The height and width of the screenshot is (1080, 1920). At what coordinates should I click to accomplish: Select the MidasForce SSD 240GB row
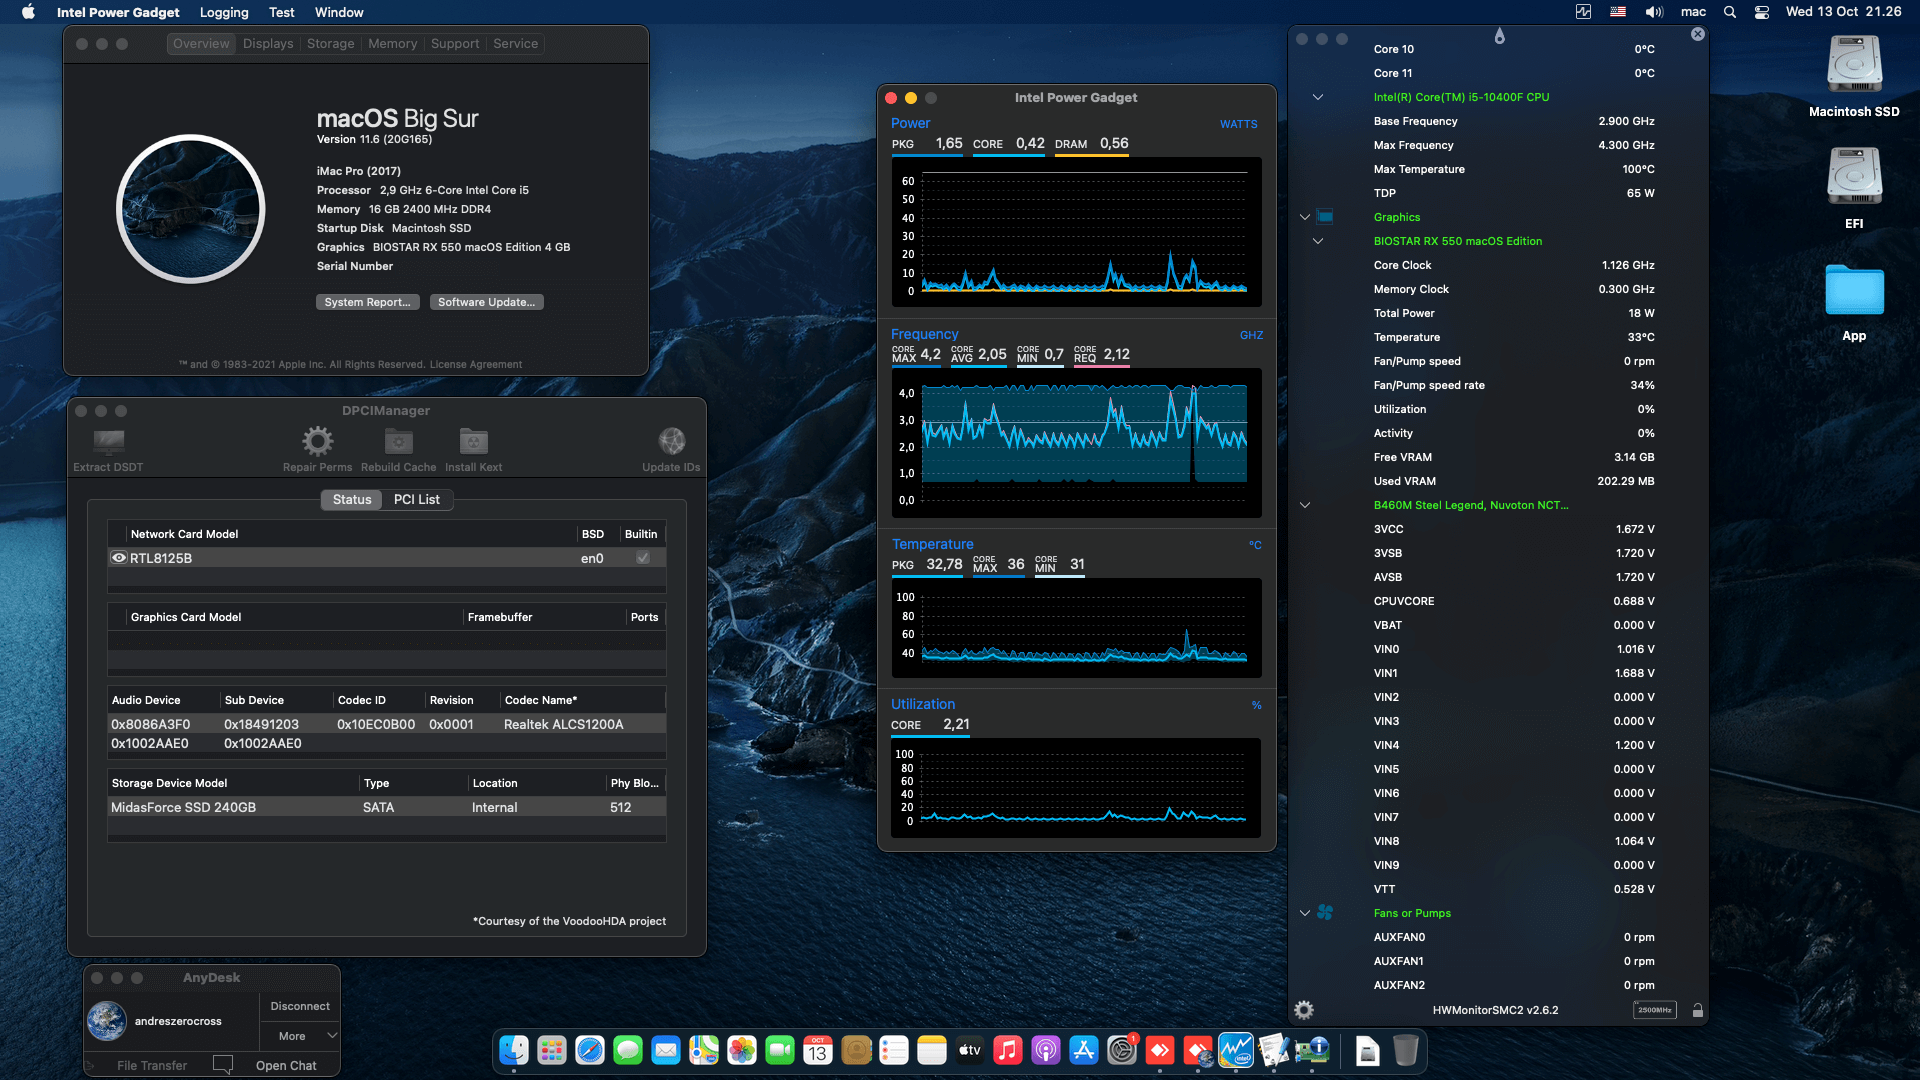pos(387,807)
